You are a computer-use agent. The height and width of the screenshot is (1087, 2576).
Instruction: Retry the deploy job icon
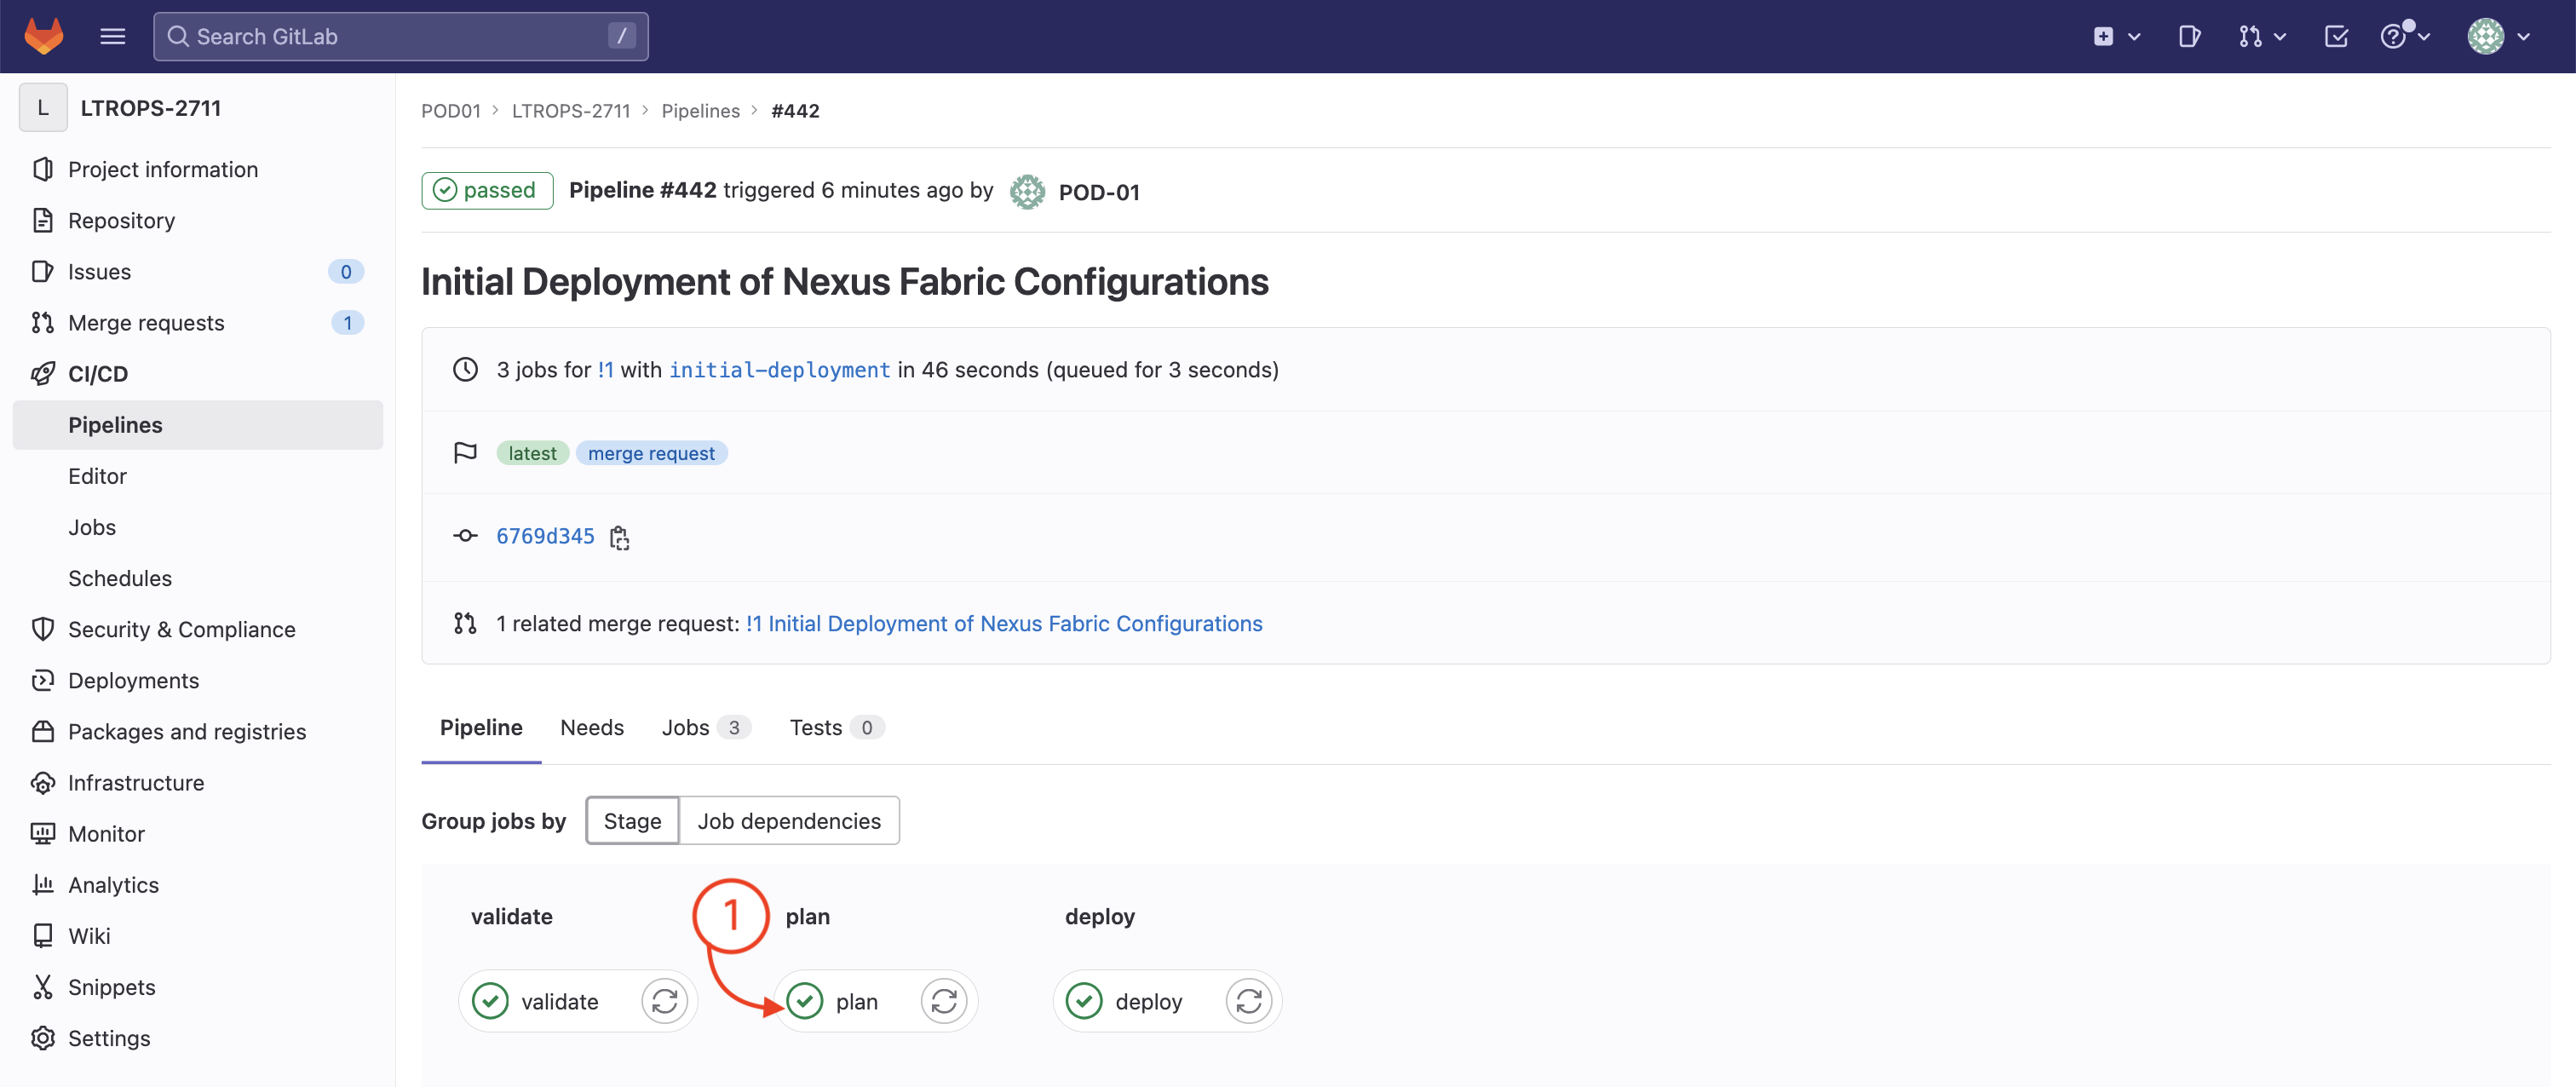point(1249,1001)
